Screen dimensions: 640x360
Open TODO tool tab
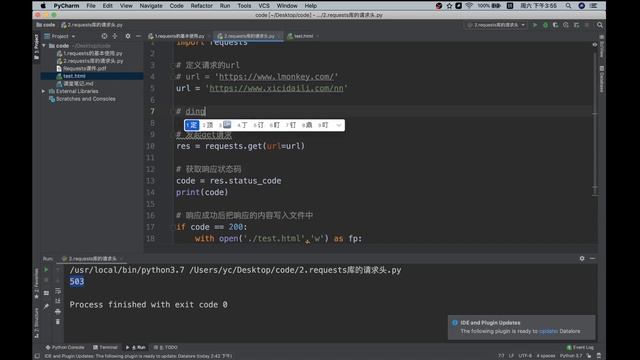click(165, 347)
